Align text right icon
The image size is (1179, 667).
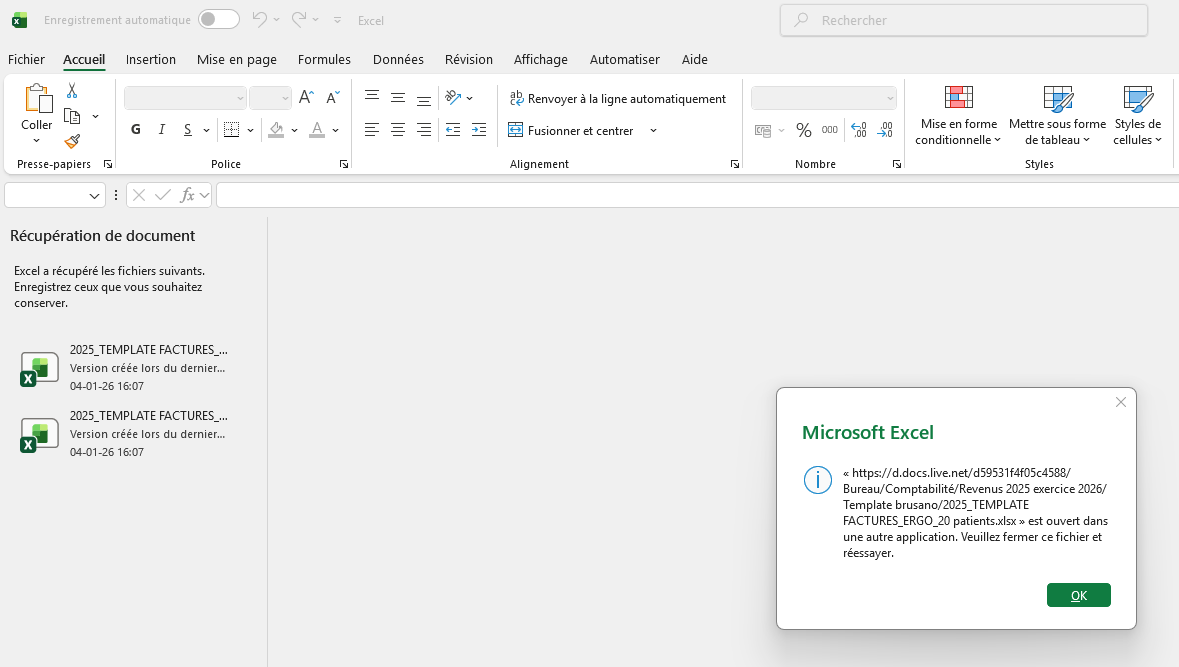pos(423,130)
